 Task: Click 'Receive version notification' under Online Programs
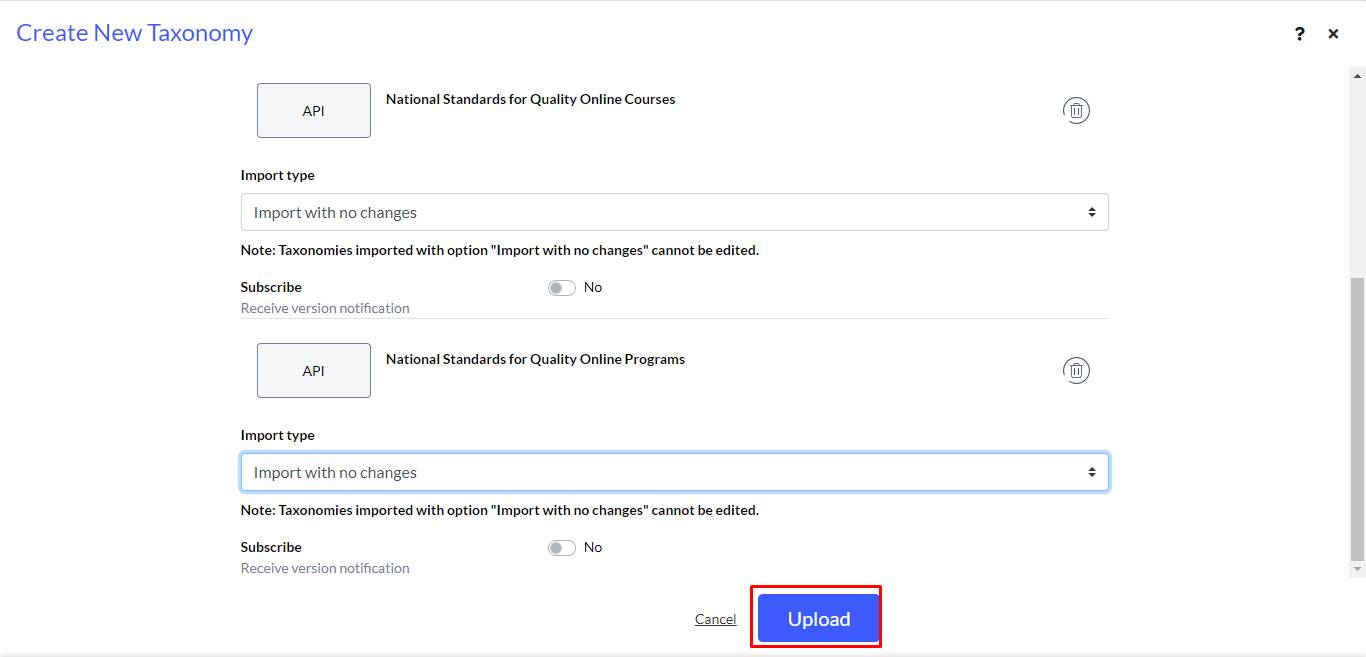[325, 568]
